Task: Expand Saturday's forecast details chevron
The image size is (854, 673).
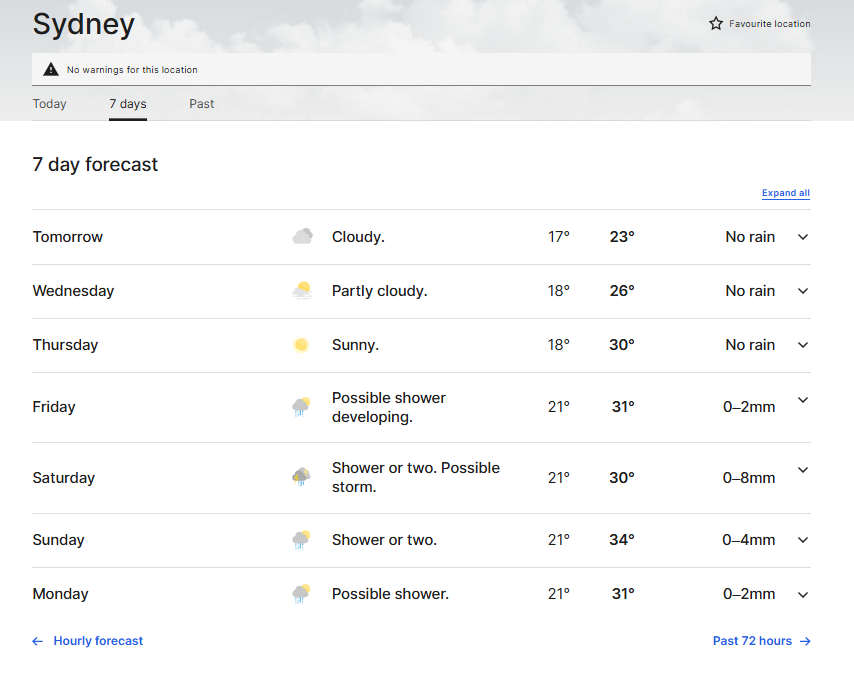Action: point(803,470)
